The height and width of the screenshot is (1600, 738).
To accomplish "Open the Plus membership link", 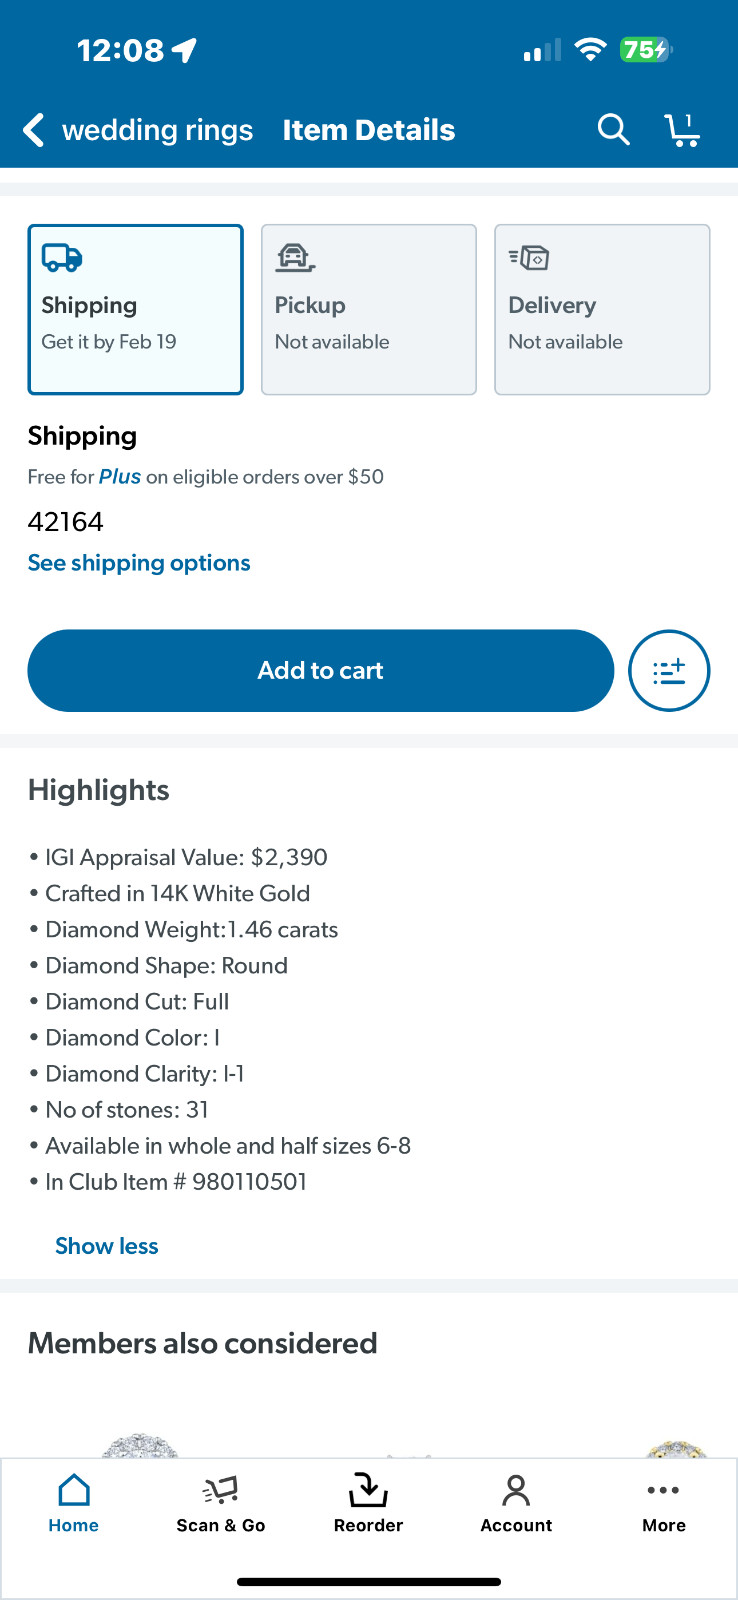I will click(119, 476).
